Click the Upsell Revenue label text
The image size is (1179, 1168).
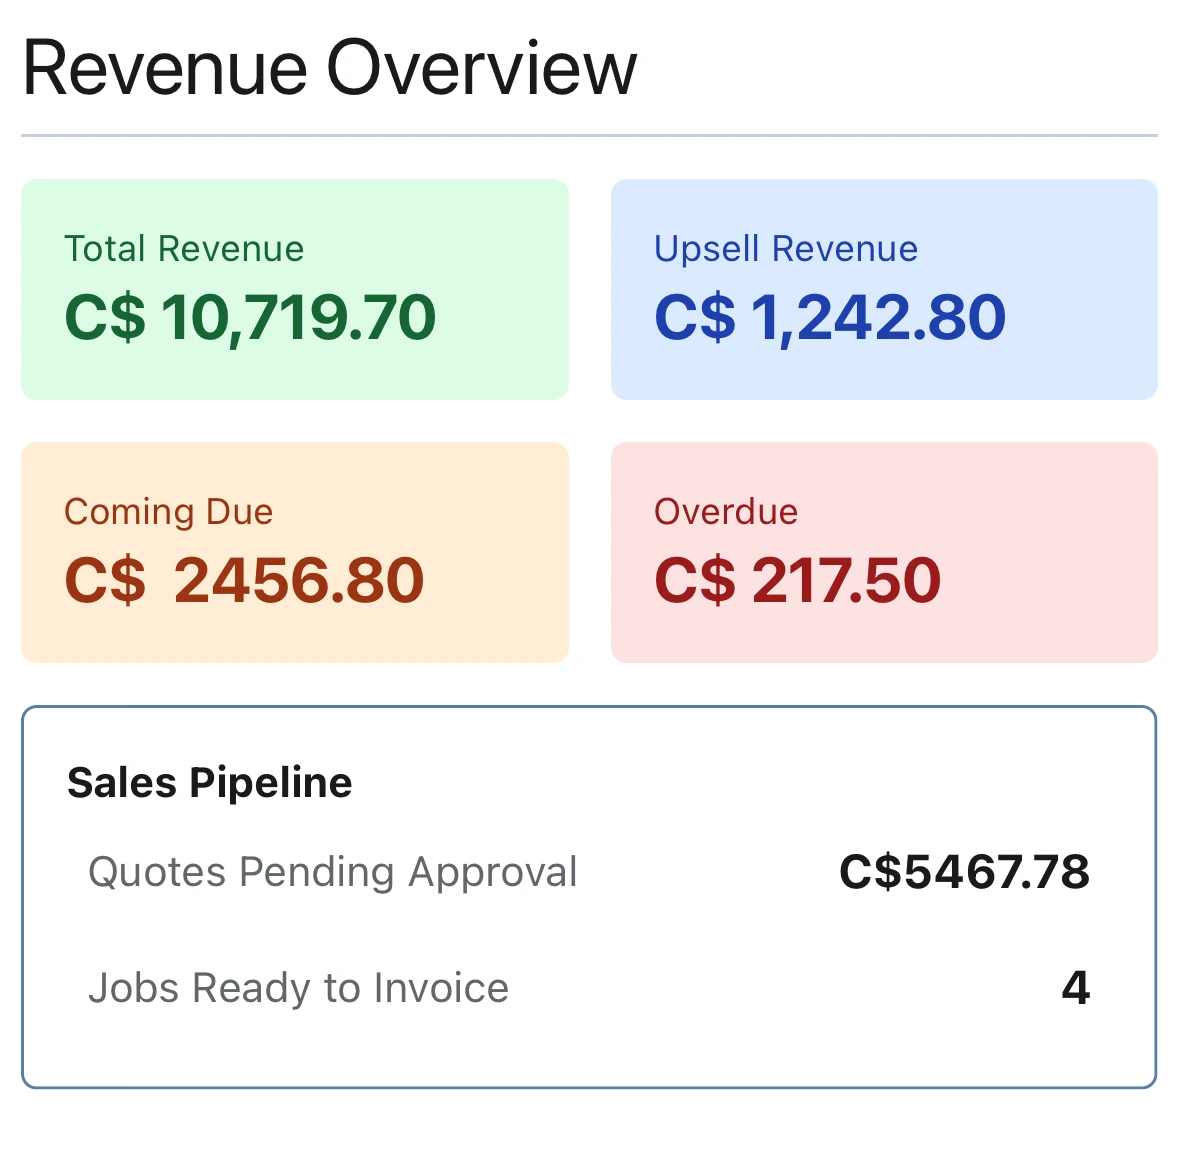coord(785,249)
